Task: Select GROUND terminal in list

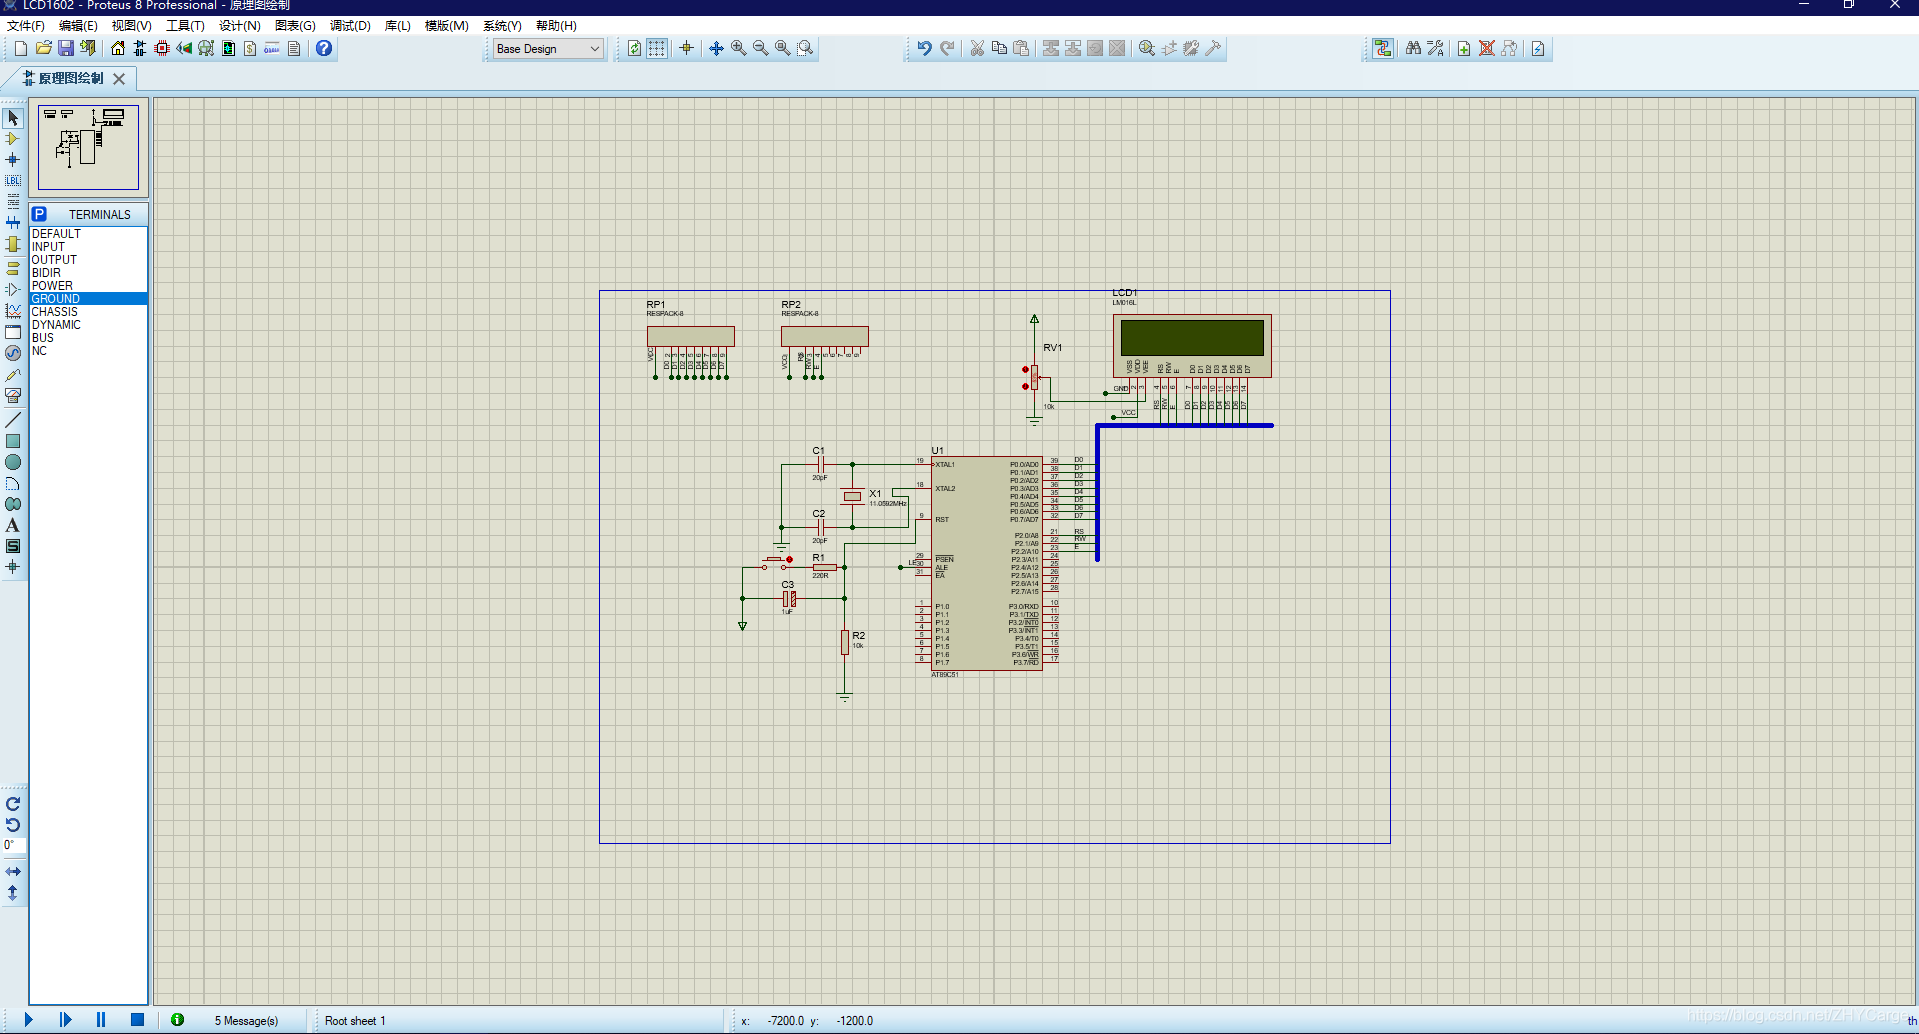Action: pyautogui.click(x=88, y=299)
